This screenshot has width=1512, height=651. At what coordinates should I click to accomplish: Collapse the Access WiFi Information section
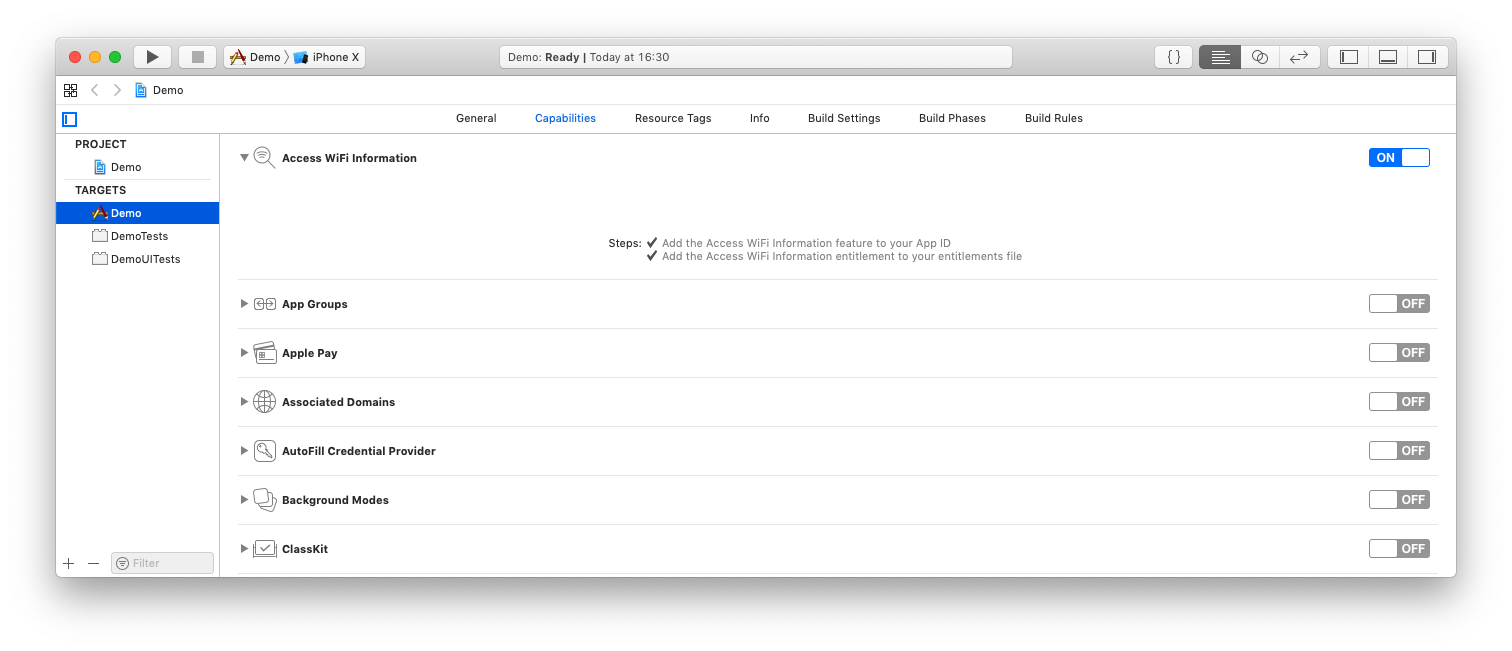pyautogui.click(x=244, y=158)
